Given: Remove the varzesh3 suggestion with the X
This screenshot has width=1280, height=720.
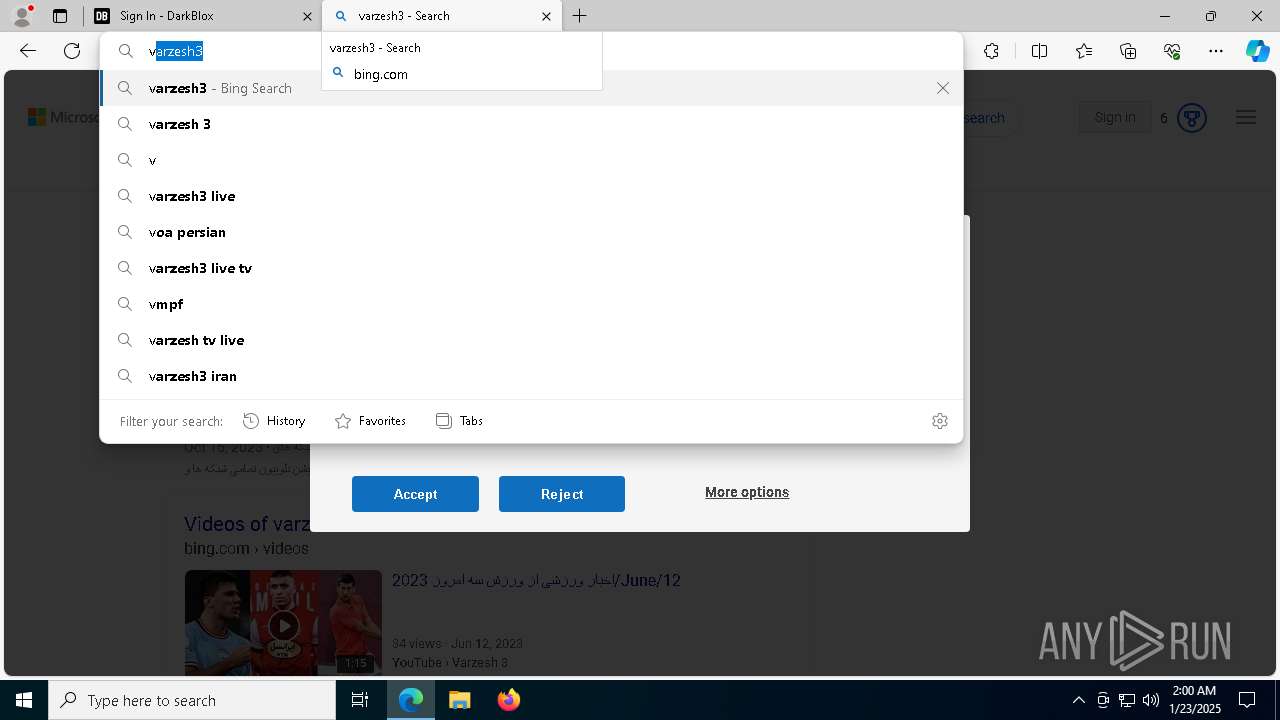Looking at the screenshot, I should [x=943, y=88].
